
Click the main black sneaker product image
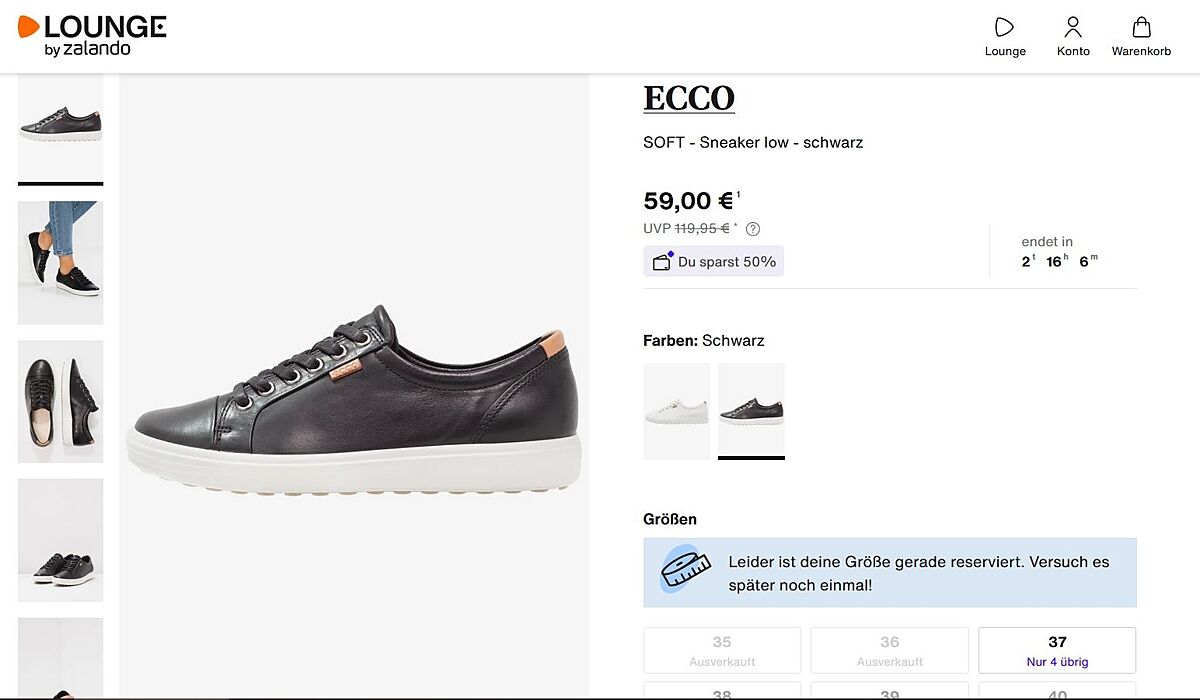pyautogui.click(x=355, y=400)
